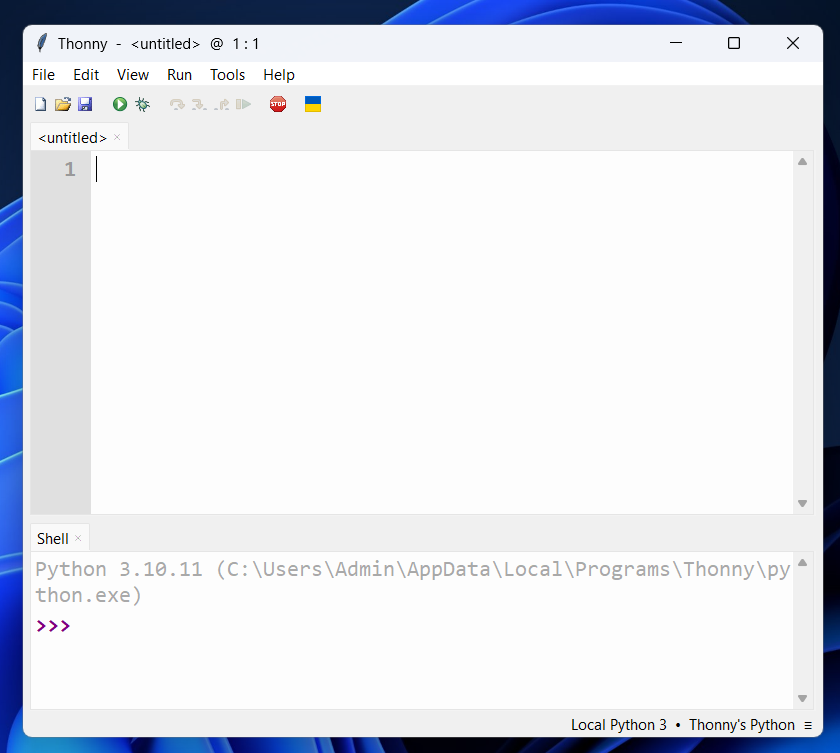Save the file with floppy disk icon
Image resolution: width=840 pixels, height=753 pixels.
[x=85, y=104]
